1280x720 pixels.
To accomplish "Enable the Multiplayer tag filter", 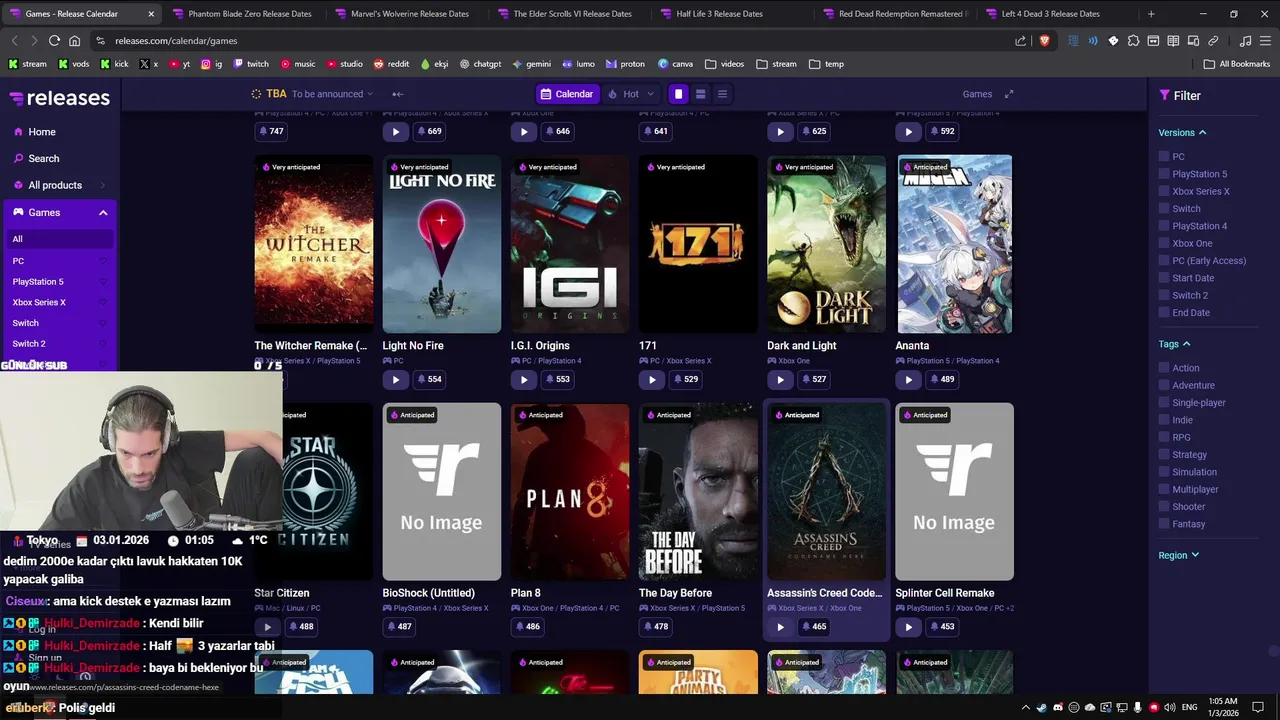I will (x=1164, y=489).
